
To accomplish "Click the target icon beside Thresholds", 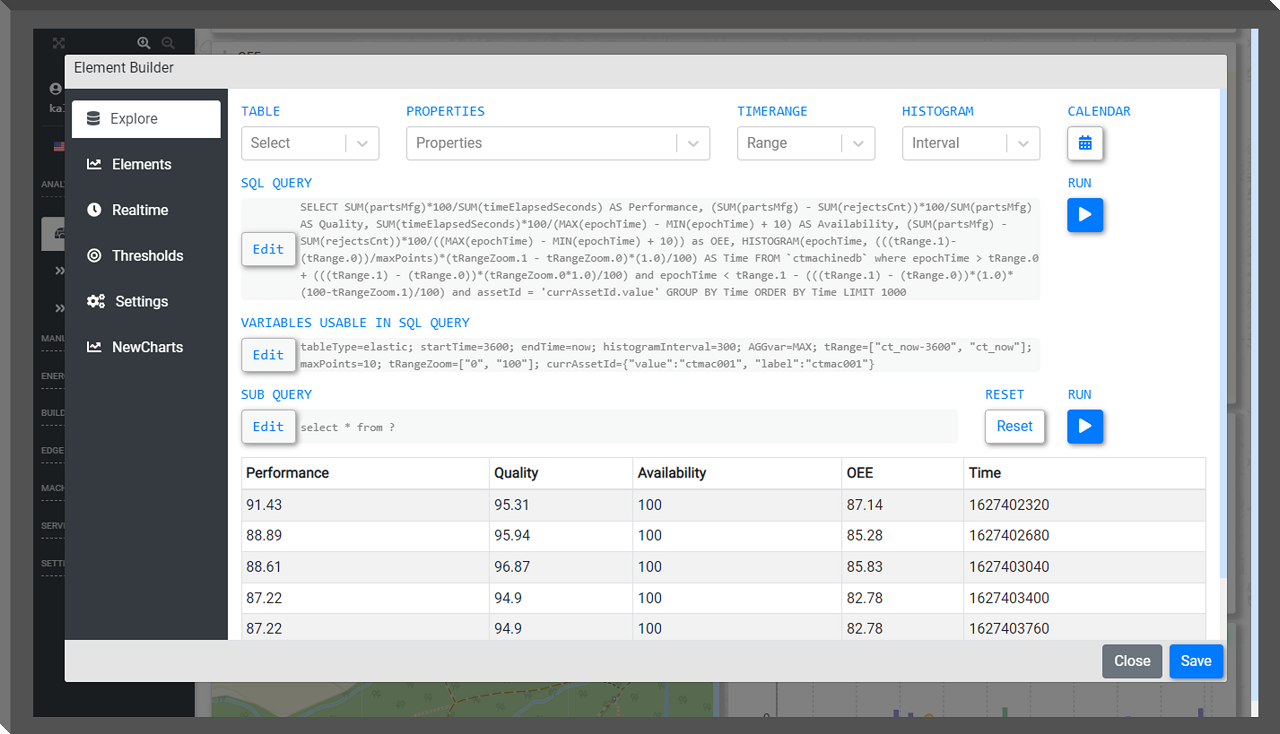I will tap(94, 256).
